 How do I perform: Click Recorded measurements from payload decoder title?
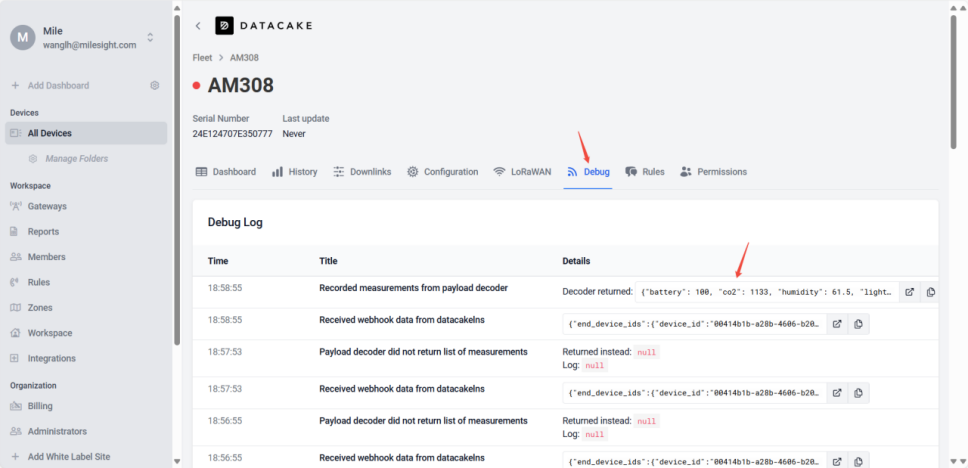tap(414, 288)
